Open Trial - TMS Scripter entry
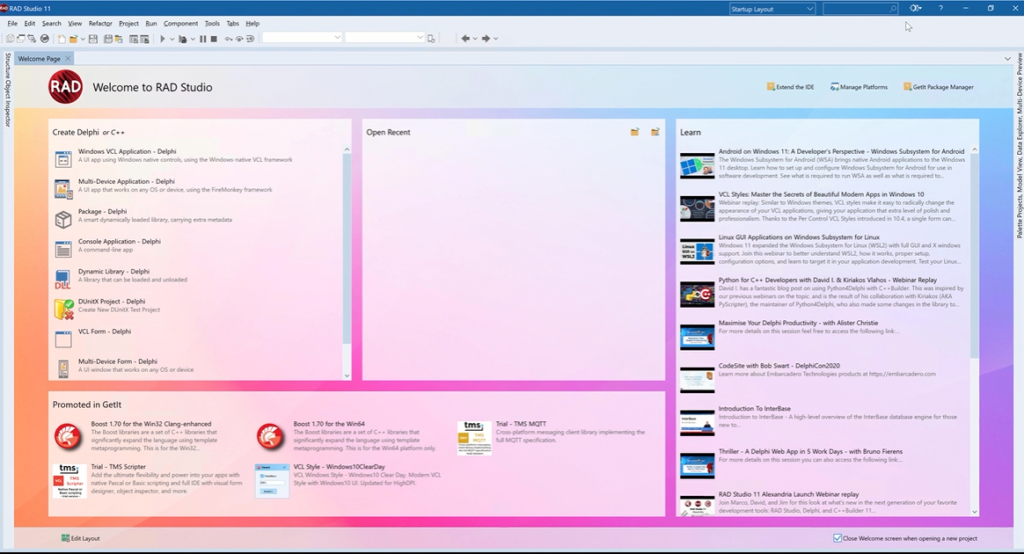Viewport: 1024px width, 554px height. point(148,479)
